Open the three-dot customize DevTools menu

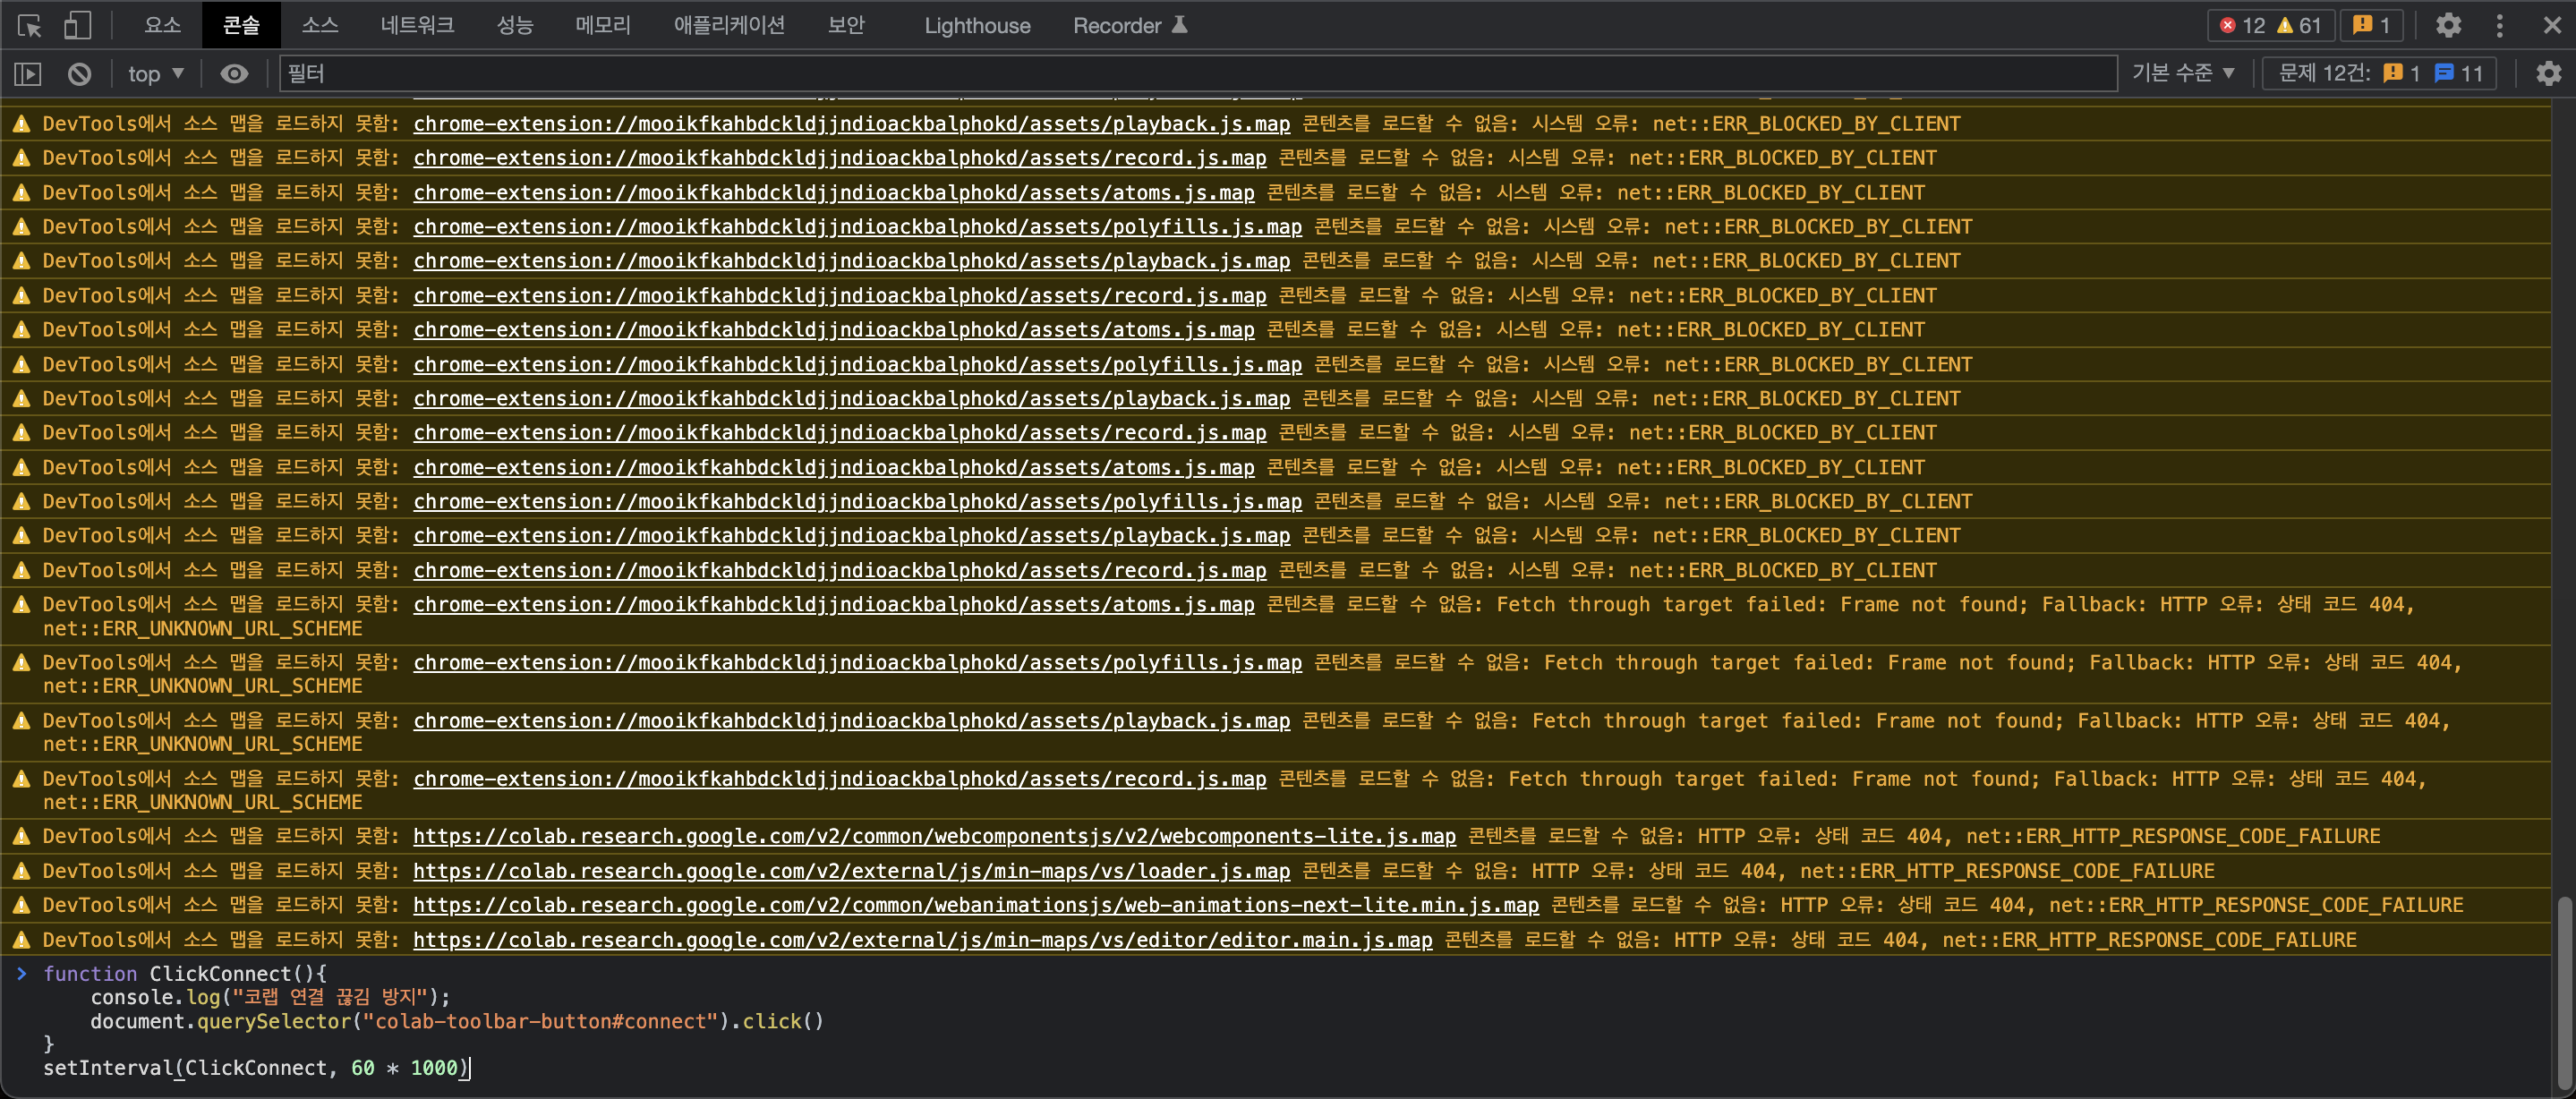[2499, 26]
